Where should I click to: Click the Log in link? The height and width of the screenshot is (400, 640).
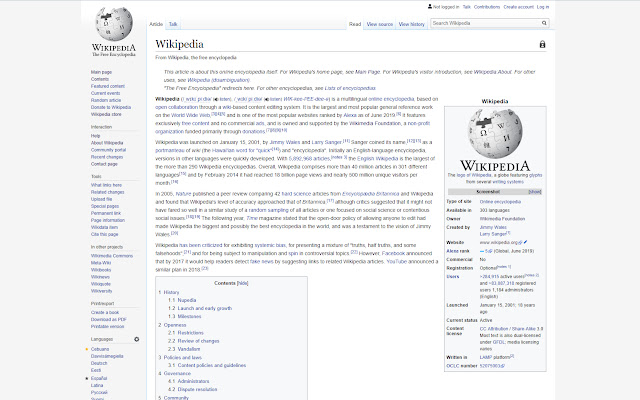[543, 7]
